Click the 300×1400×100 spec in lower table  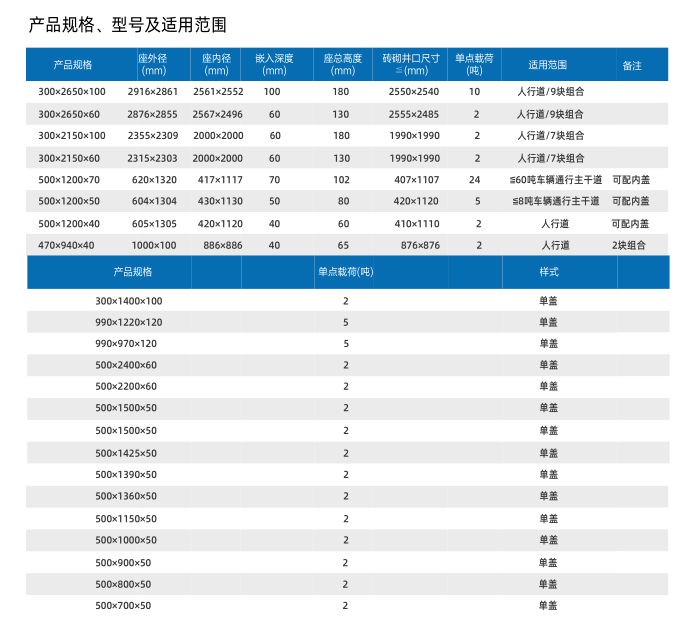(x=128, y=301)
